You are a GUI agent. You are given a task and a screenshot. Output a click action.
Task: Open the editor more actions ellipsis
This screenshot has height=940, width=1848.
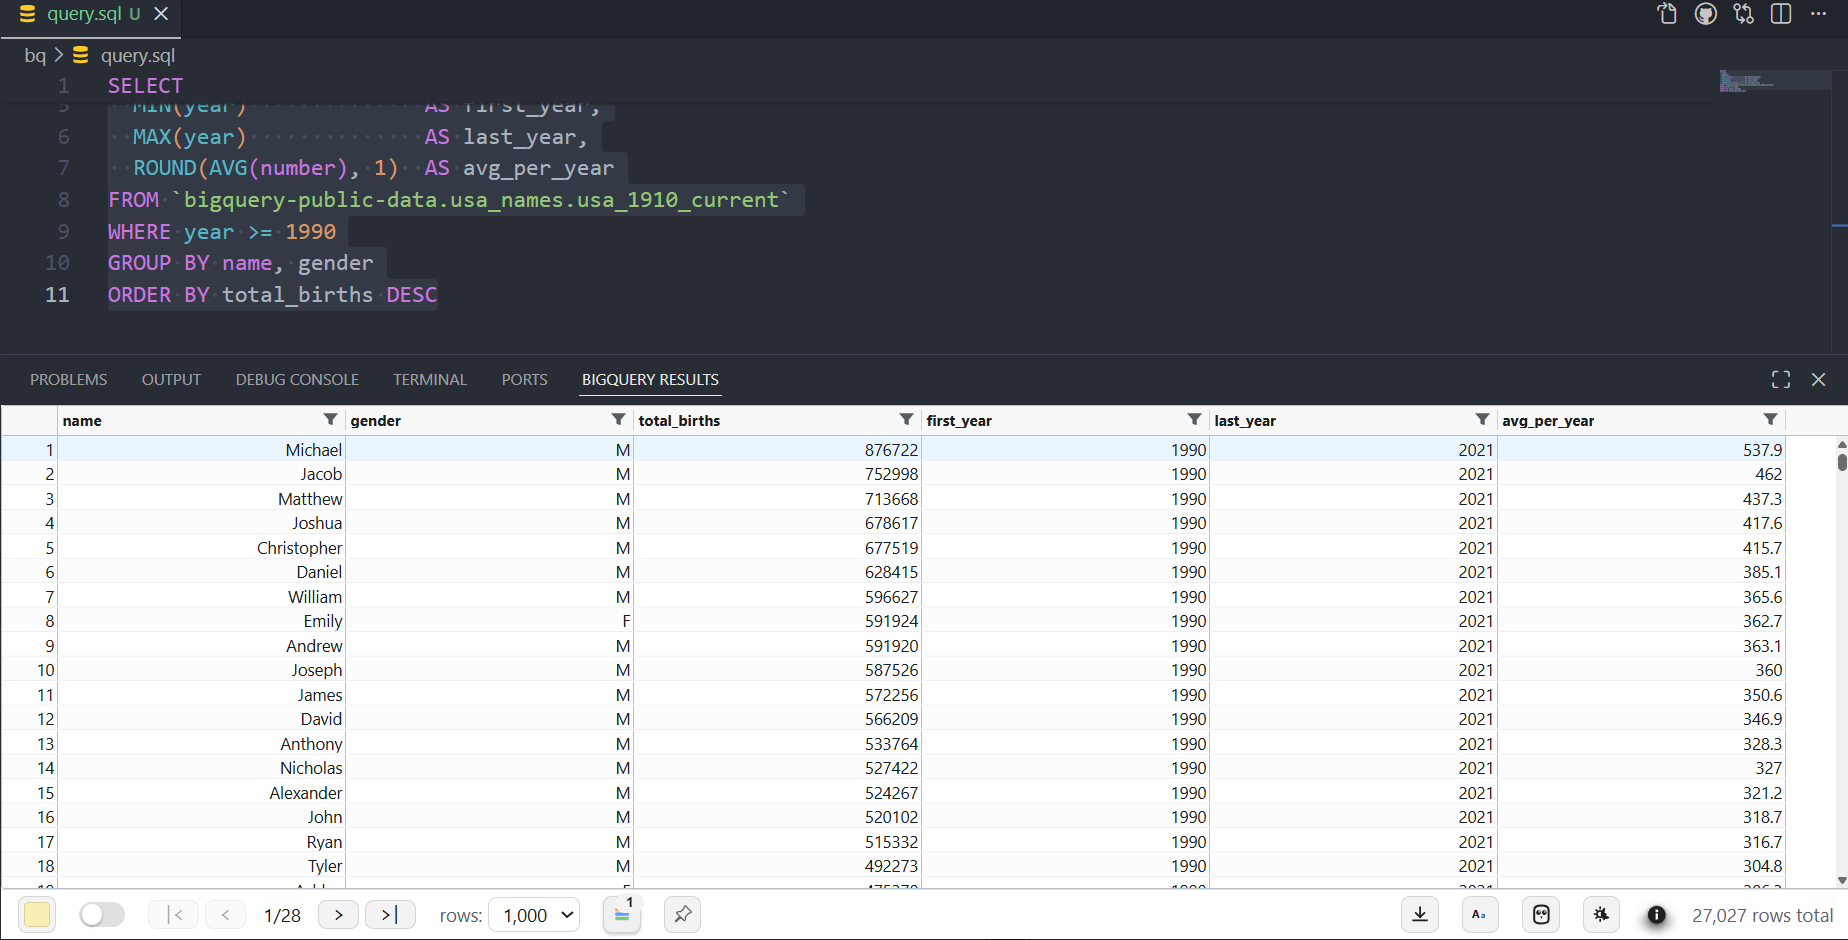[x=1818, y=14]
